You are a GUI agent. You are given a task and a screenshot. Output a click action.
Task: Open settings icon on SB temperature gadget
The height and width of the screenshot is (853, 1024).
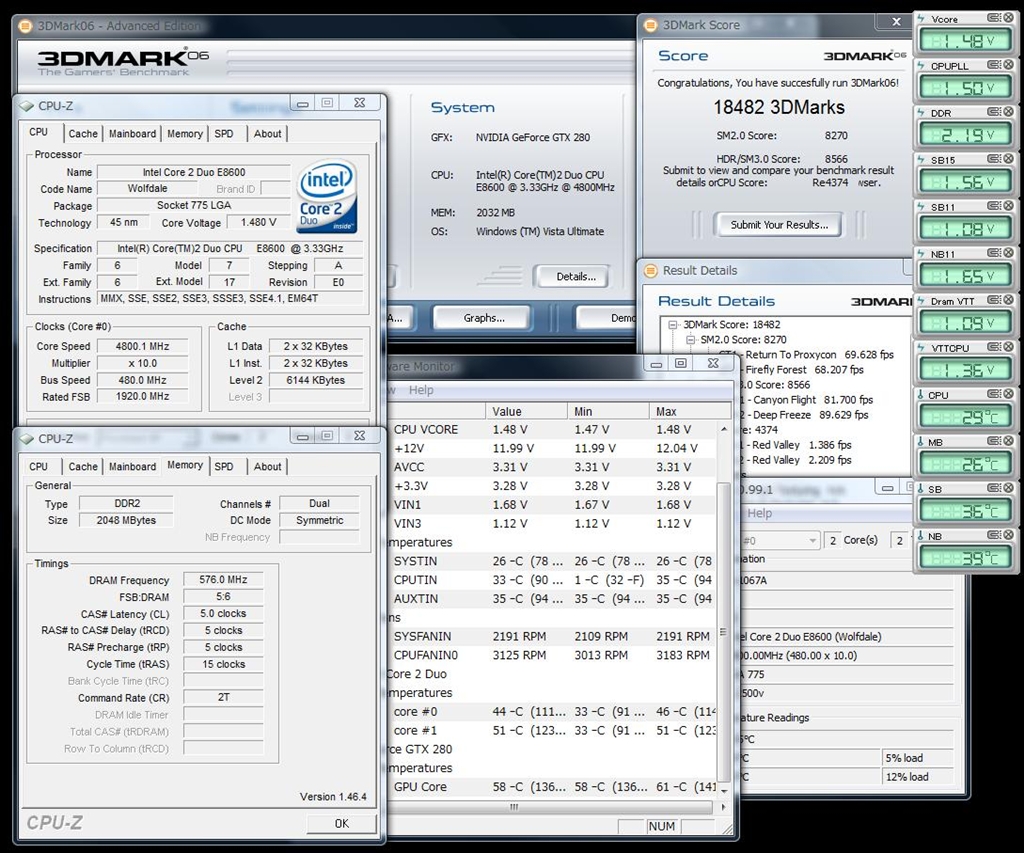point(994,489)
